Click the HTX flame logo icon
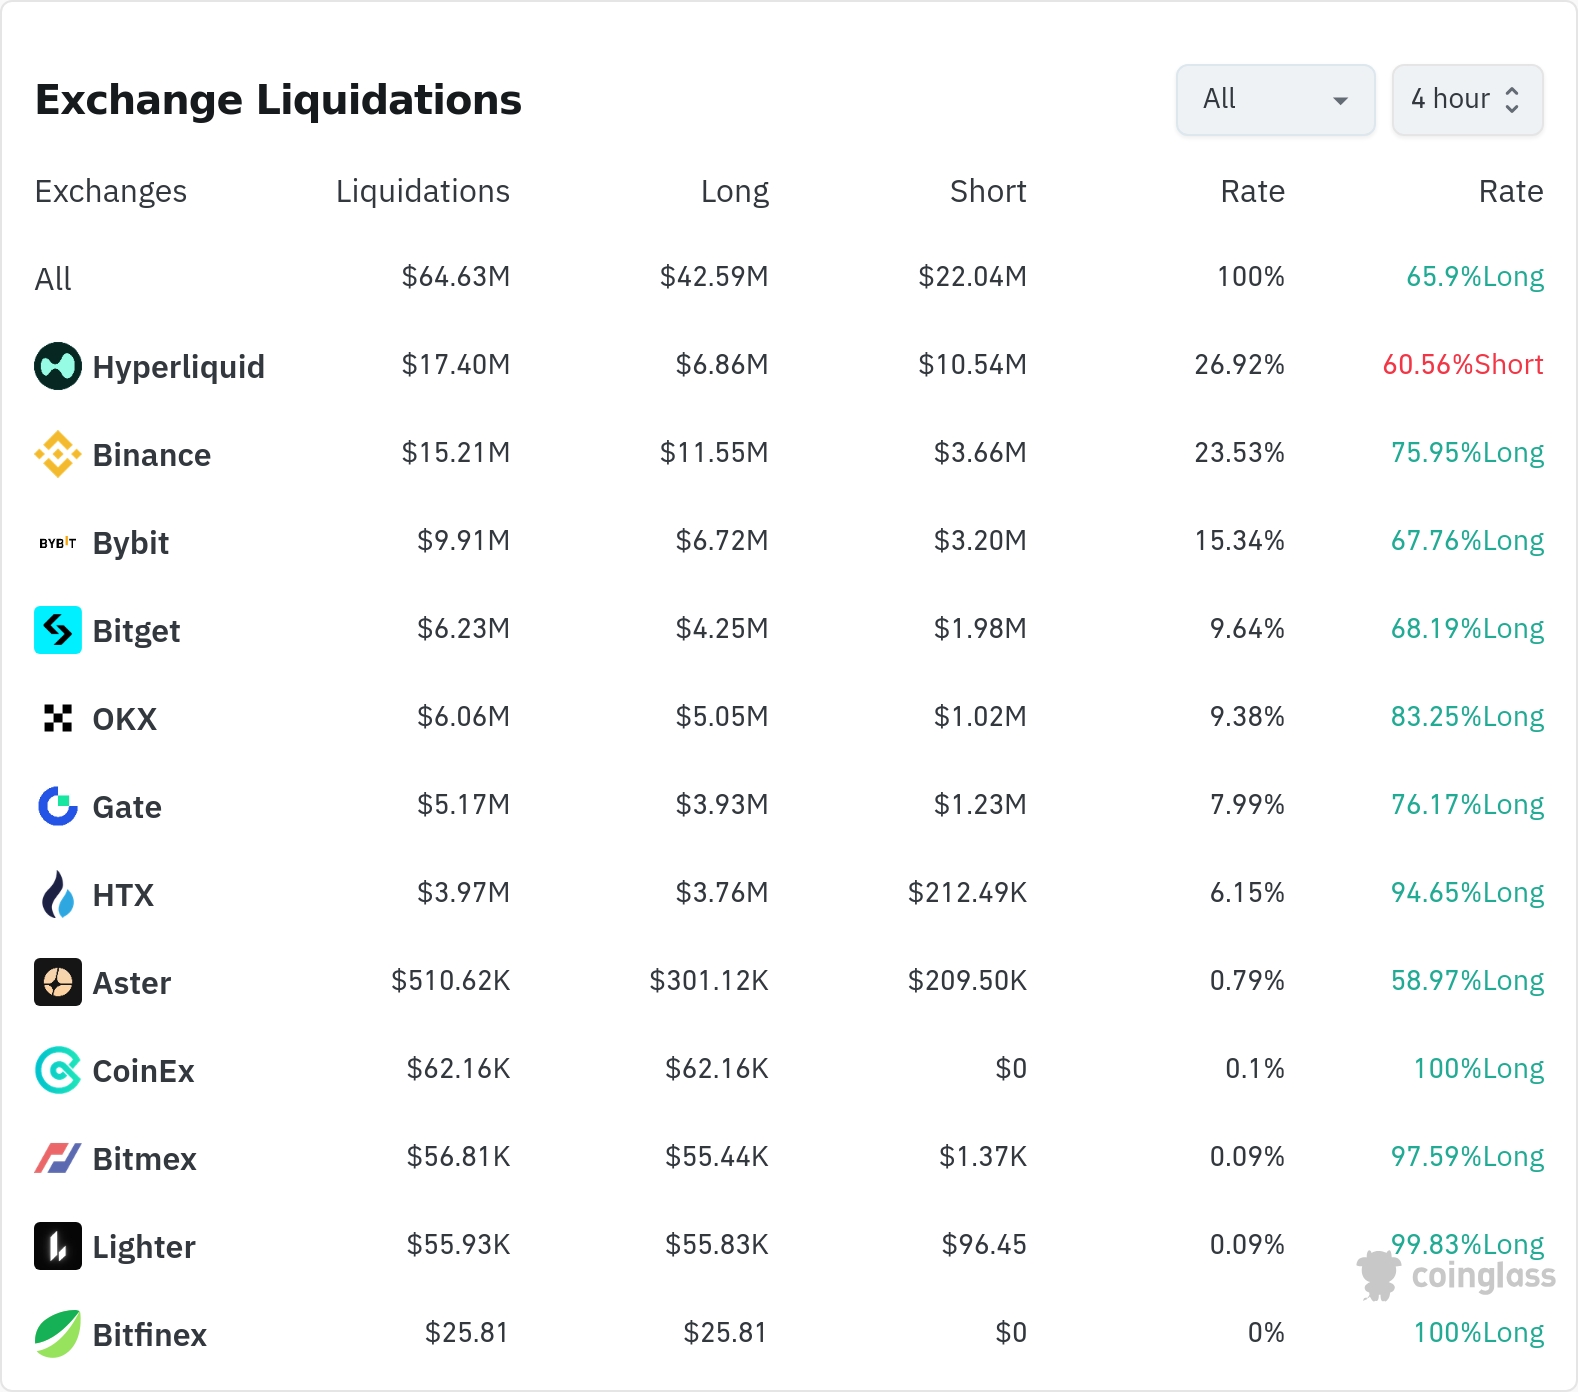This screenshot has width=1578, height=1392. pos(58,894)
